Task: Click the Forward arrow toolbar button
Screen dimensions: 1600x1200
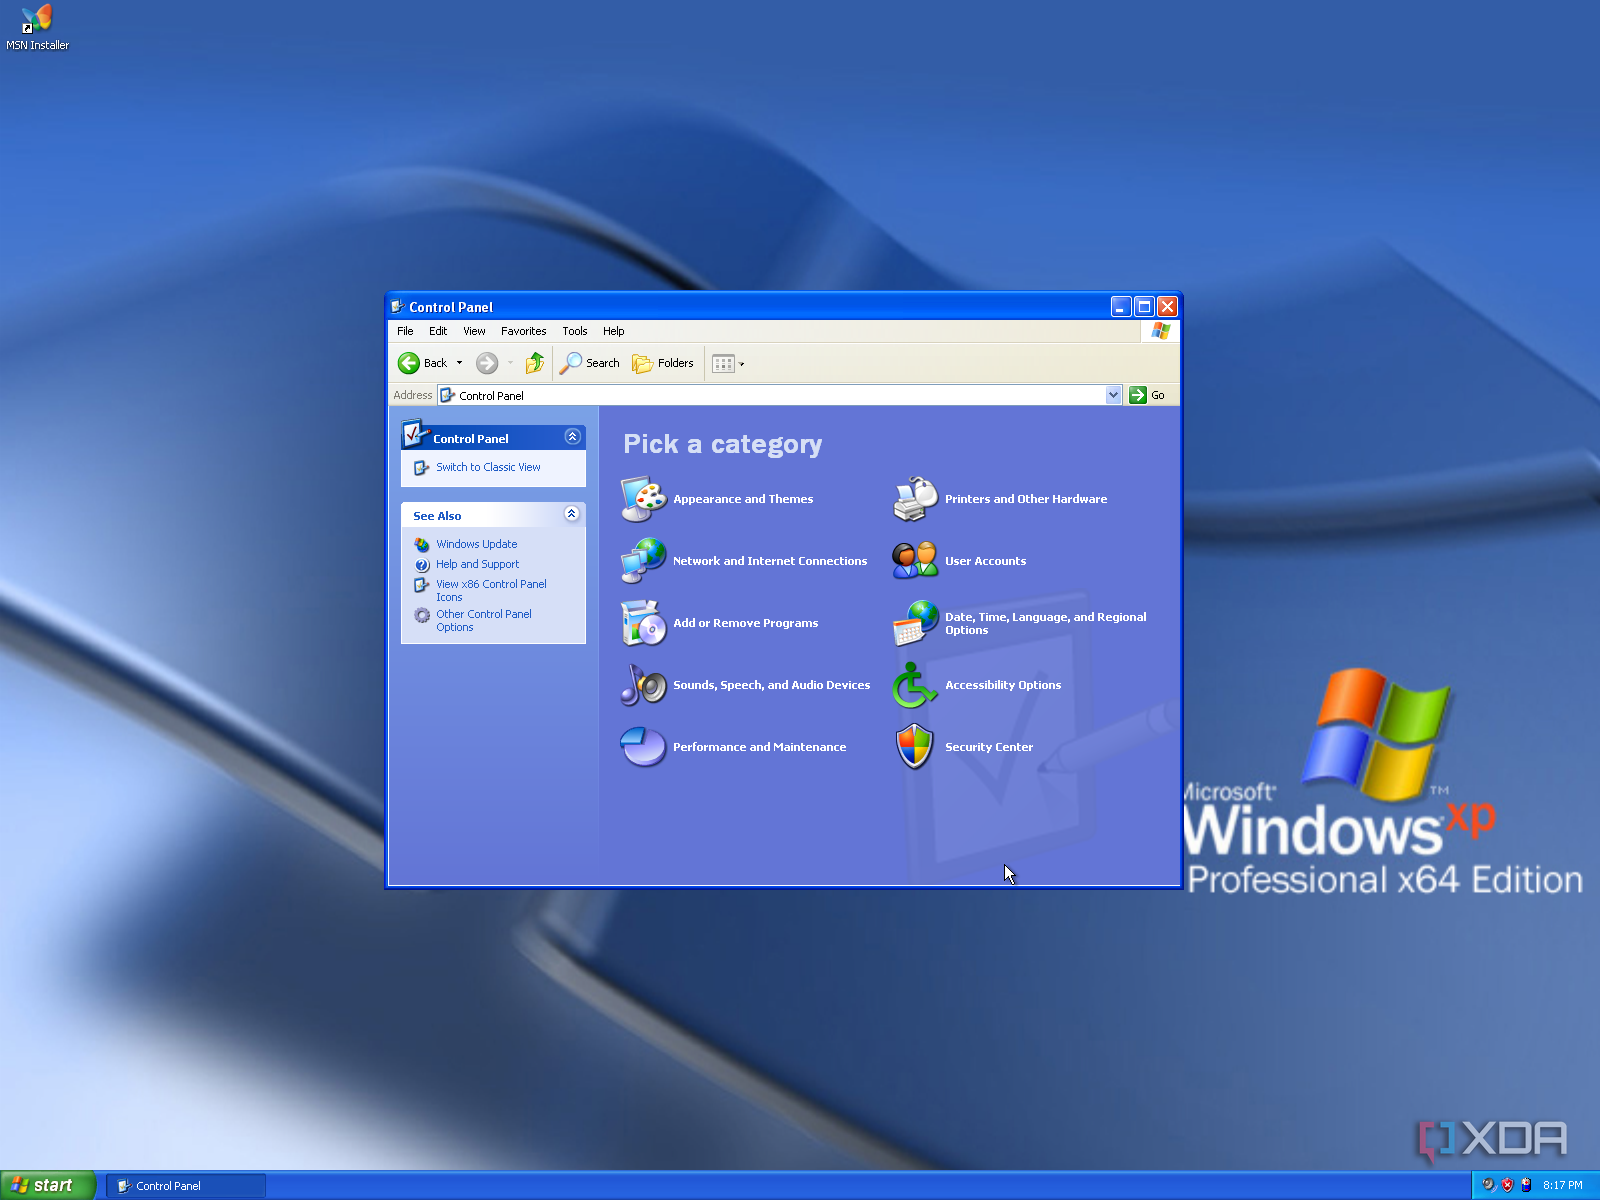Action: [x=487, y=363]
